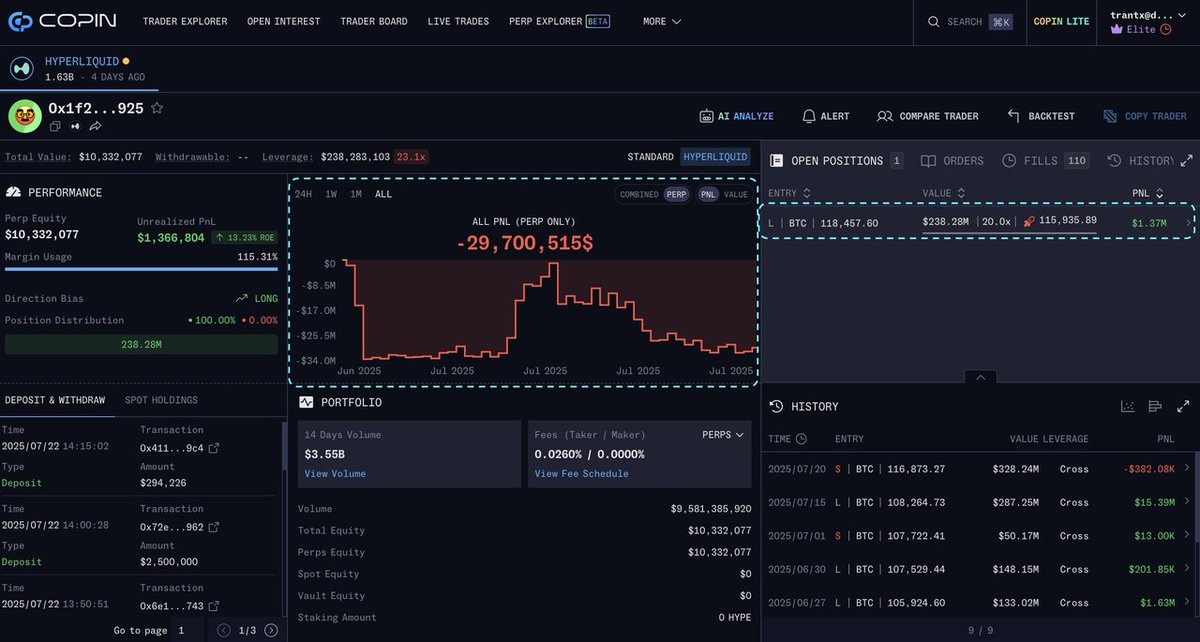This screenshot has height=642, width=1200.
Task: Expand History panel fullscreen icon
Action: 1184,406
